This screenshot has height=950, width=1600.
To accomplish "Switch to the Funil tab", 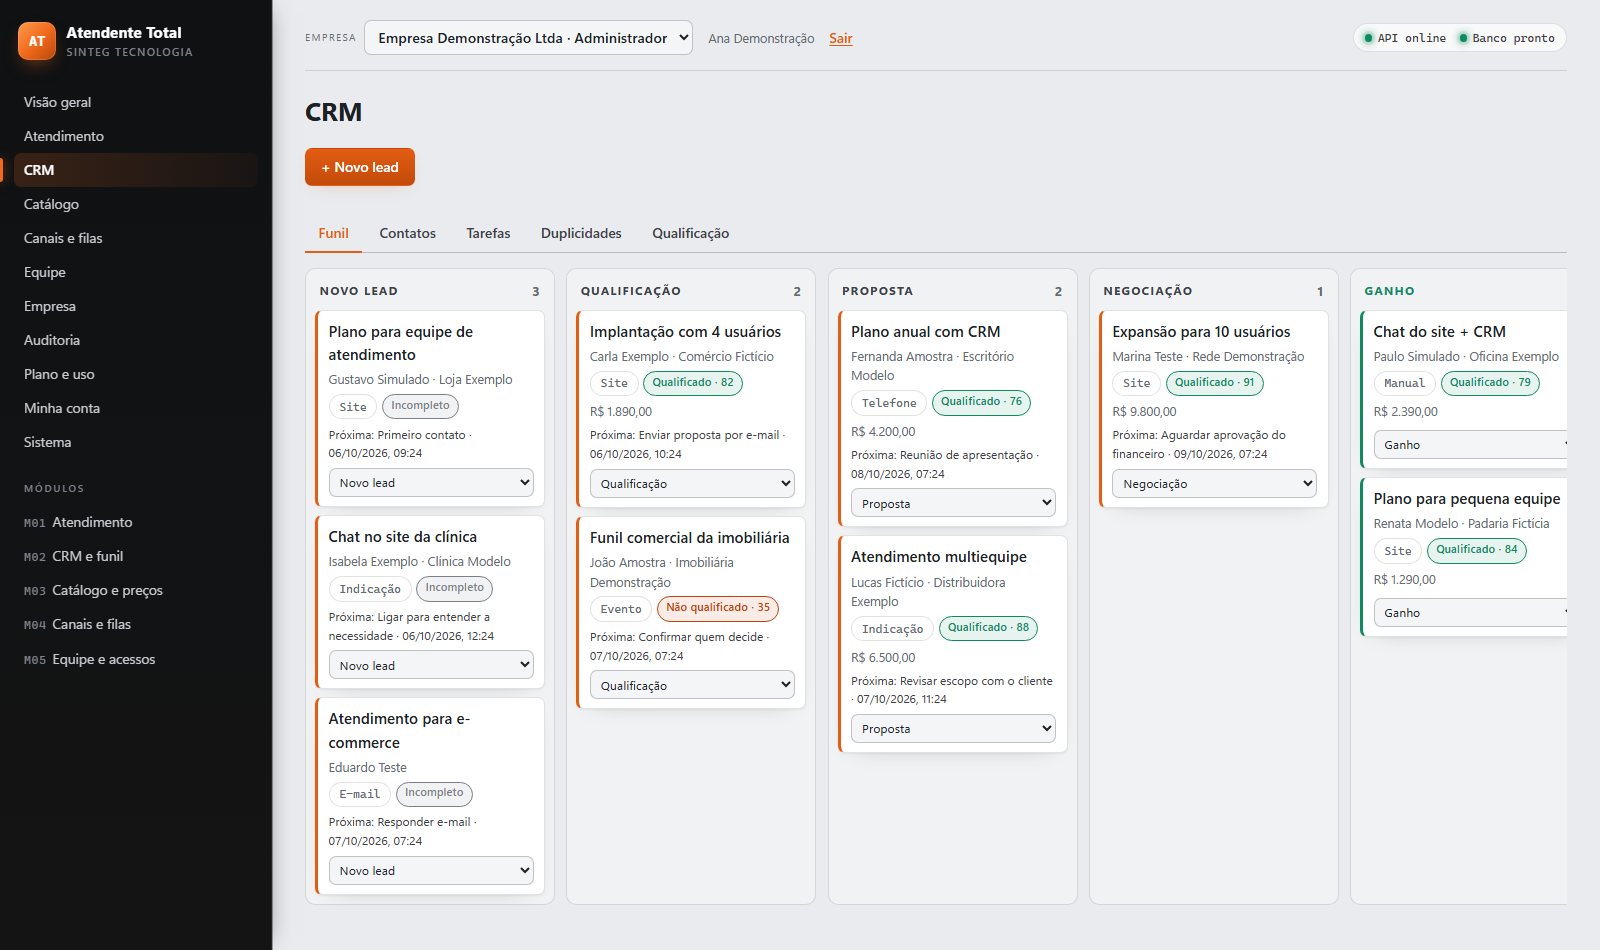I will coord(333,233).
